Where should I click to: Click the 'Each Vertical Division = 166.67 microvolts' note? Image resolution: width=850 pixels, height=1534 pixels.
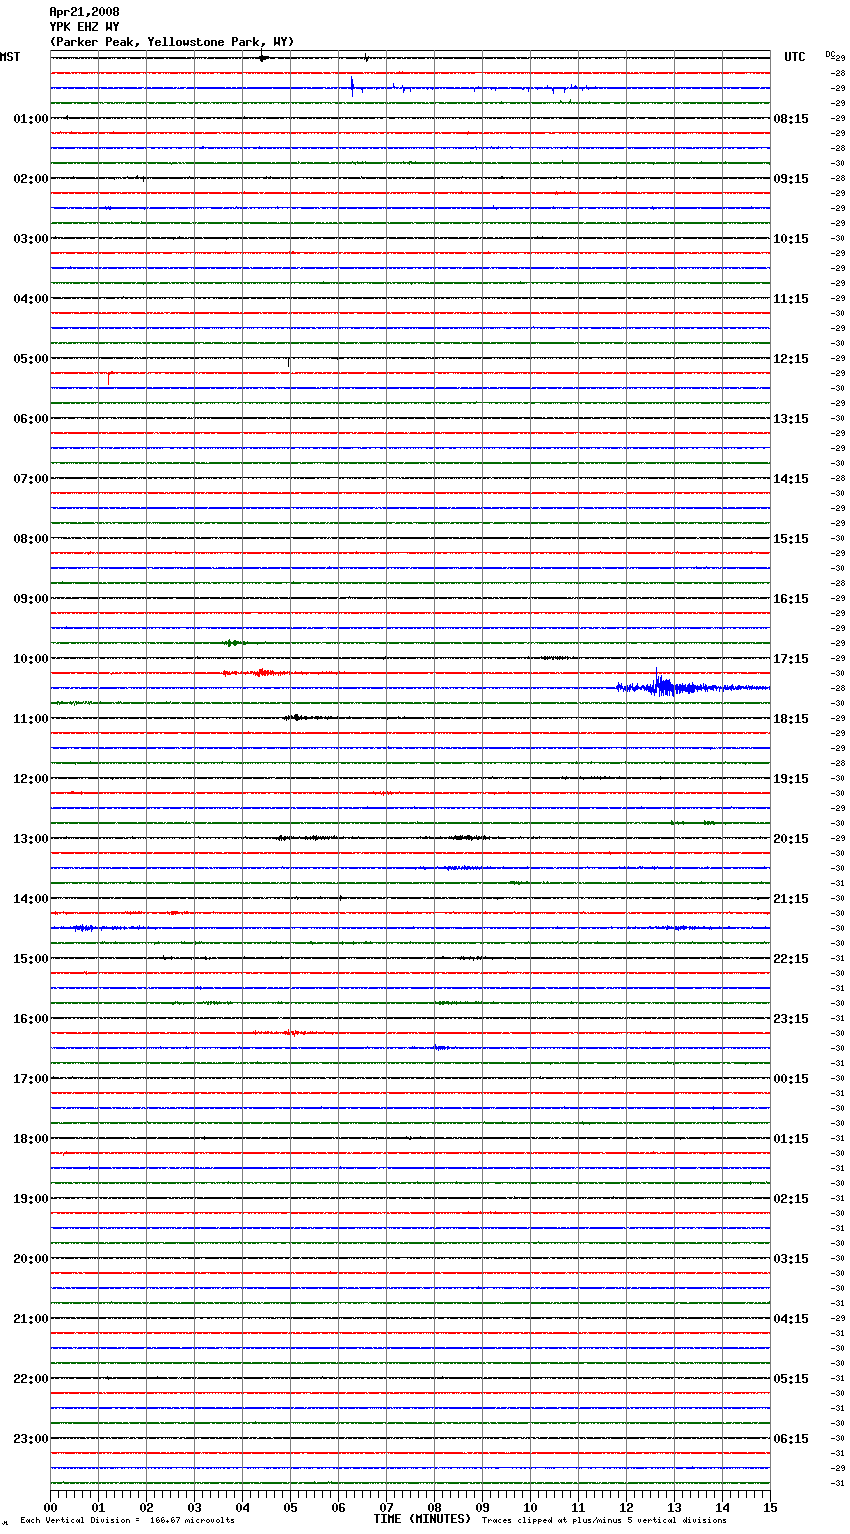click(127, 1521)
